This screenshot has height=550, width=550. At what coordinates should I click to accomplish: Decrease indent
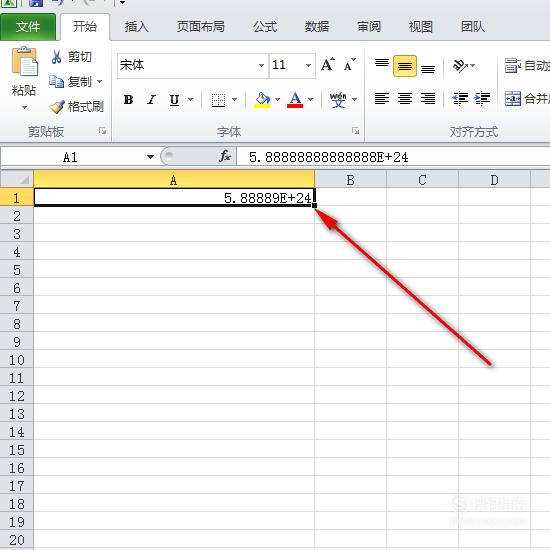click(460, 99)
